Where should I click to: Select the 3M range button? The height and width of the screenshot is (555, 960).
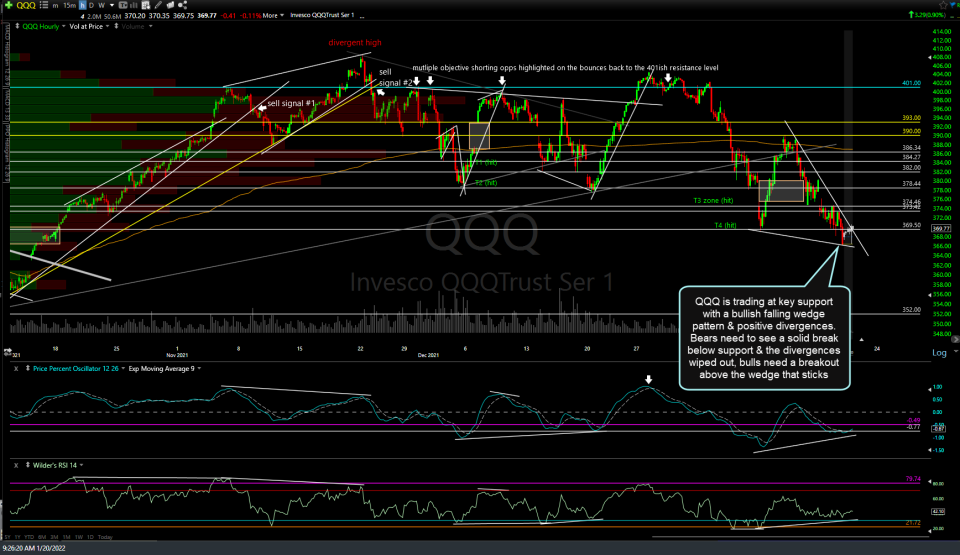pos(54,537)
